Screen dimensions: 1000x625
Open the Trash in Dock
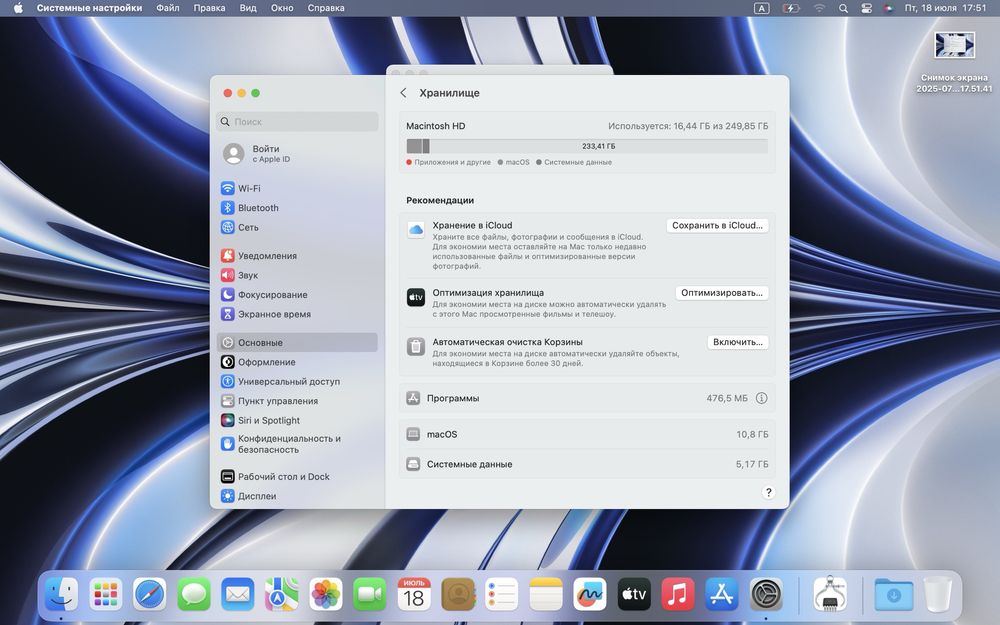point(938,594)
